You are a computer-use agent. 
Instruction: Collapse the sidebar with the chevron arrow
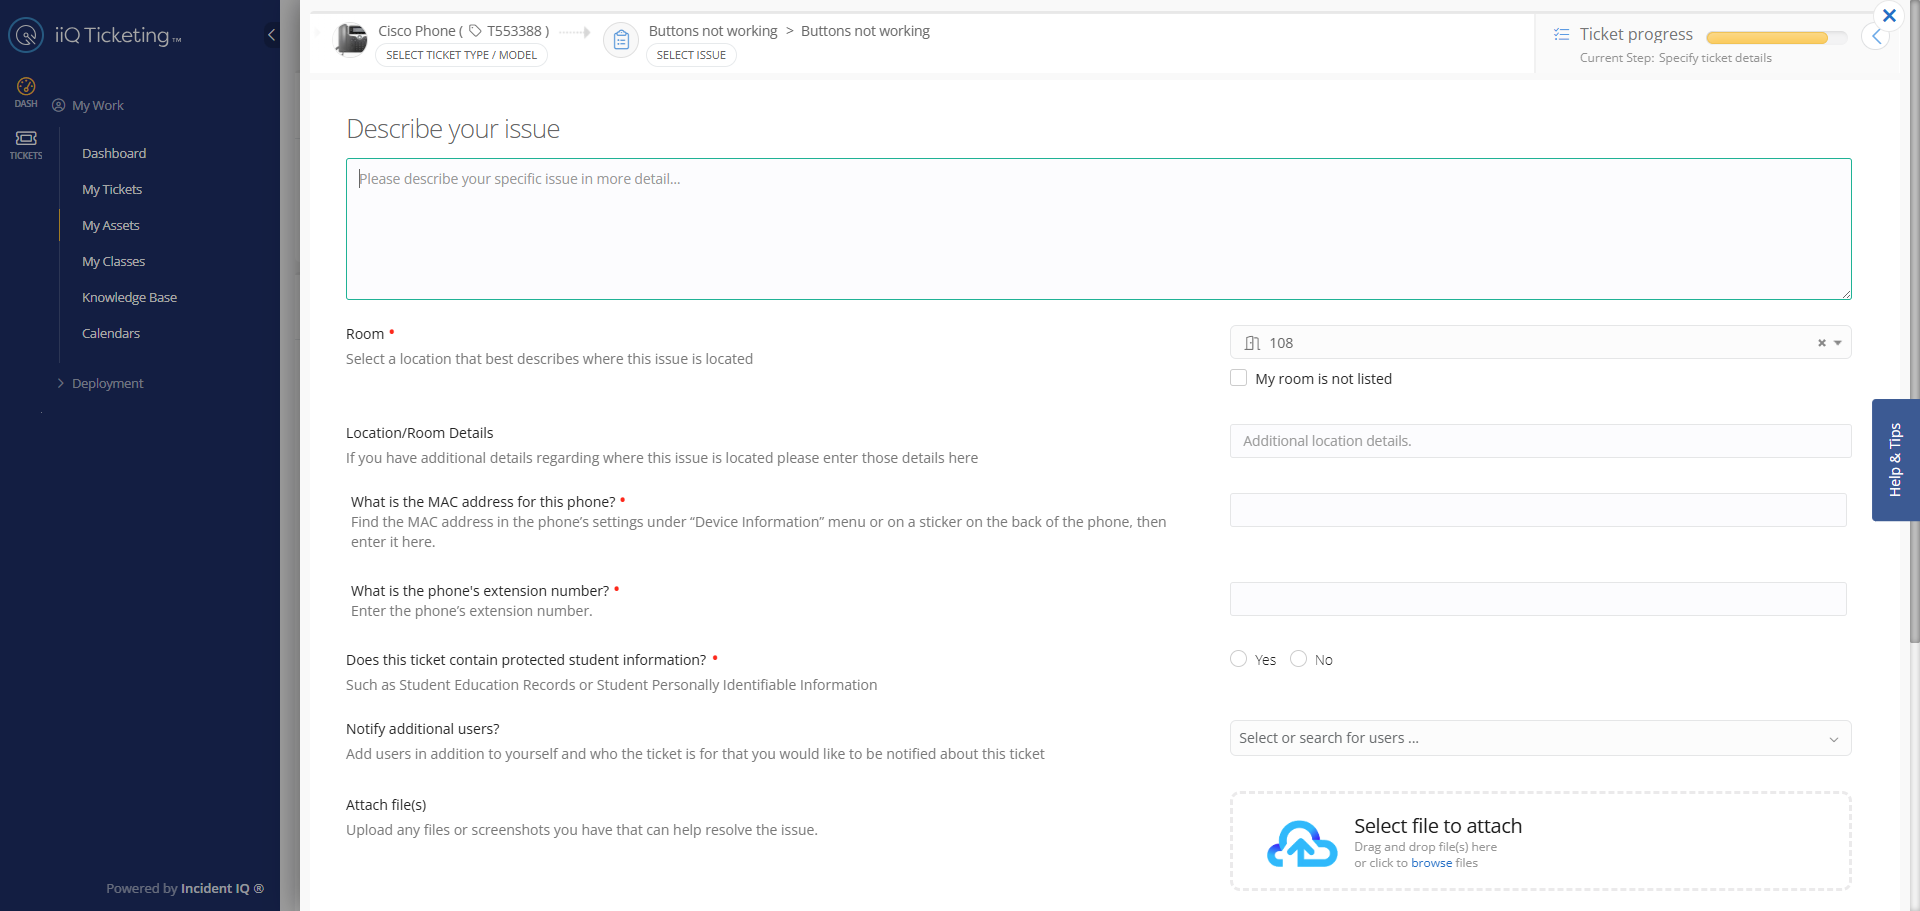(x=271, y=35)
